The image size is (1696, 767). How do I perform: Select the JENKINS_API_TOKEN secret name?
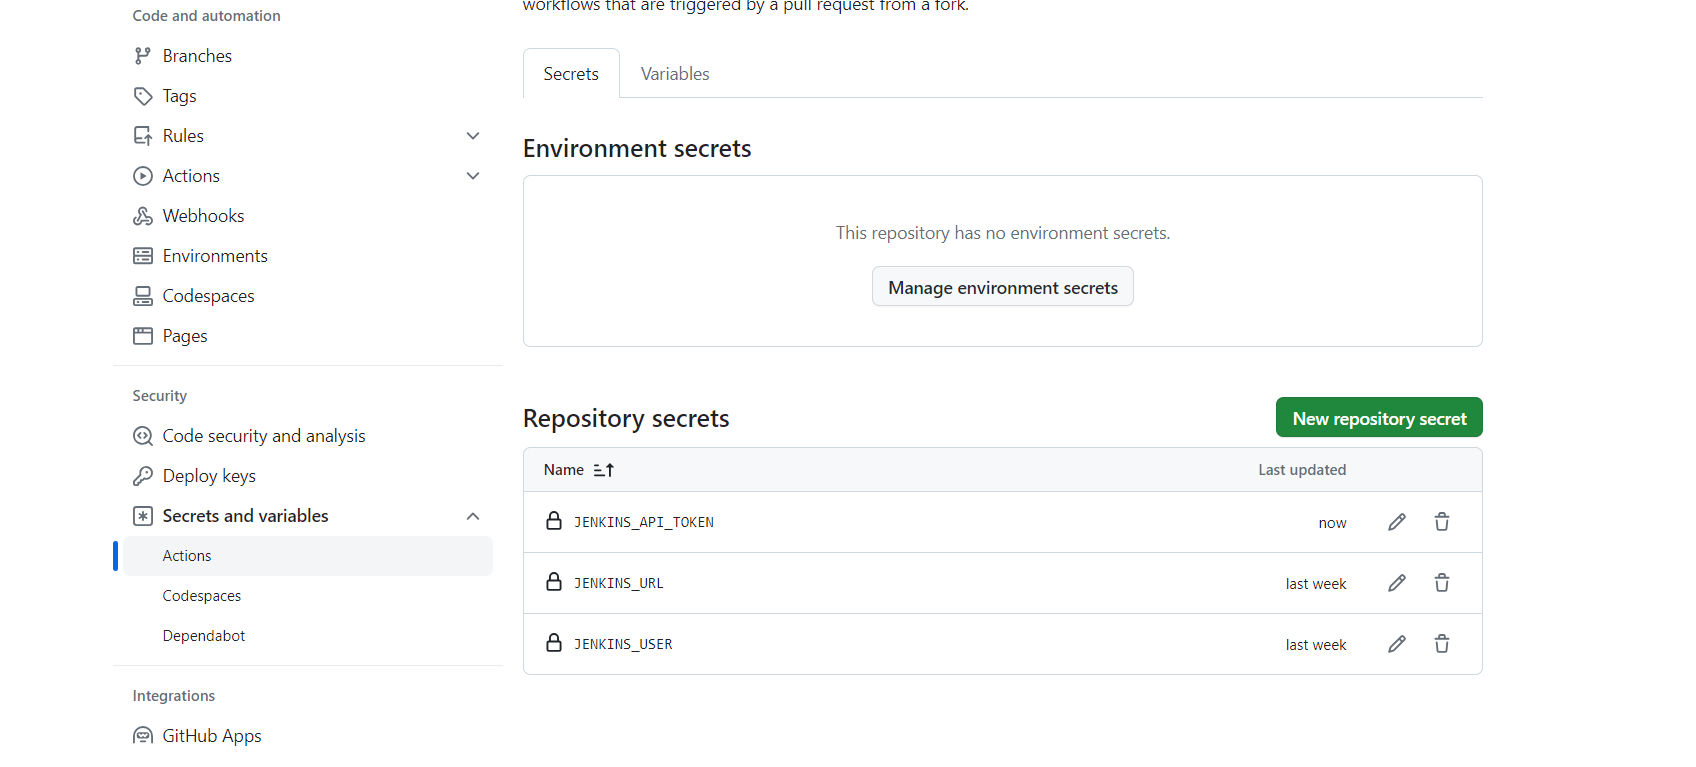pos(643,522)
